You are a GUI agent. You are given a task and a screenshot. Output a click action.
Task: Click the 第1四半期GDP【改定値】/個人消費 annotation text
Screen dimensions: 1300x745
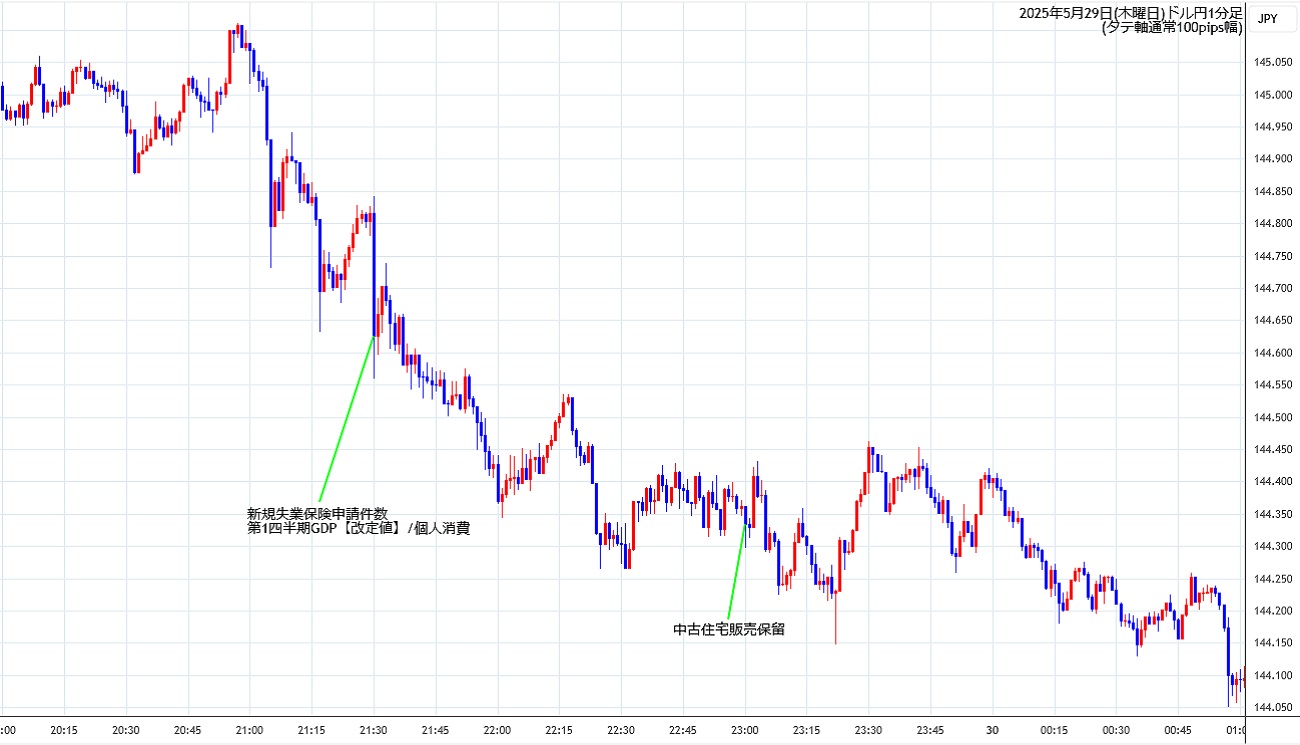(x=358, y=528)
